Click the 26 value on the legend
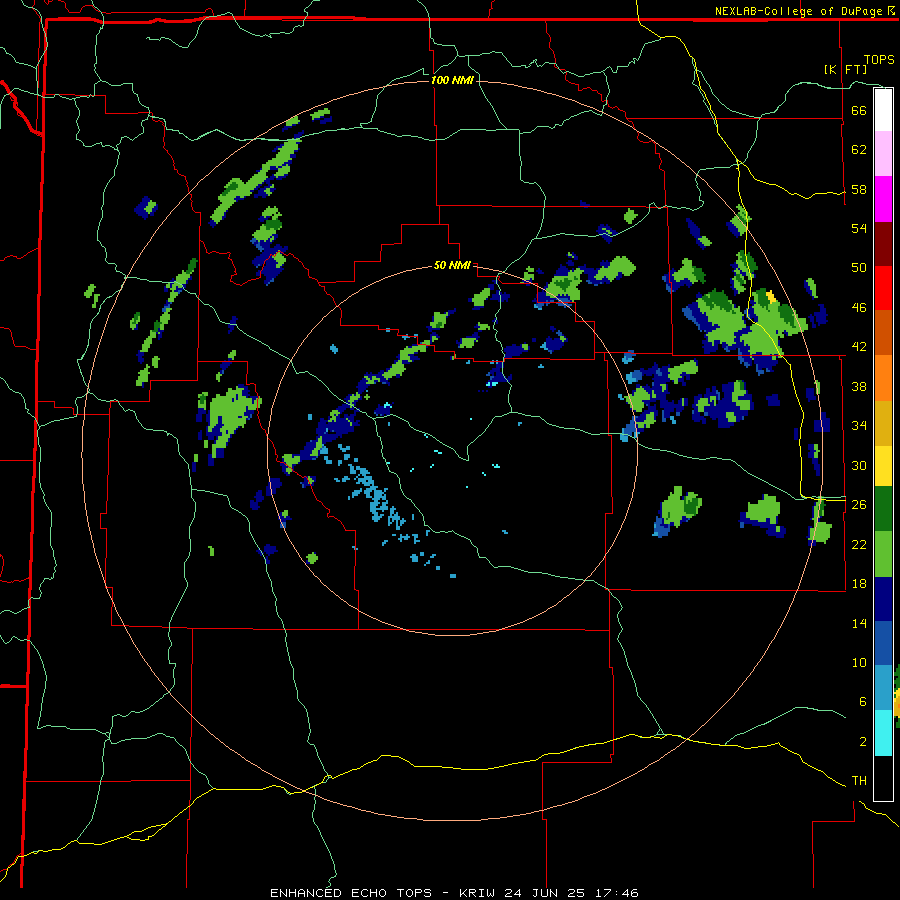This screenshot has width=900, height=900. click(859, 505)
